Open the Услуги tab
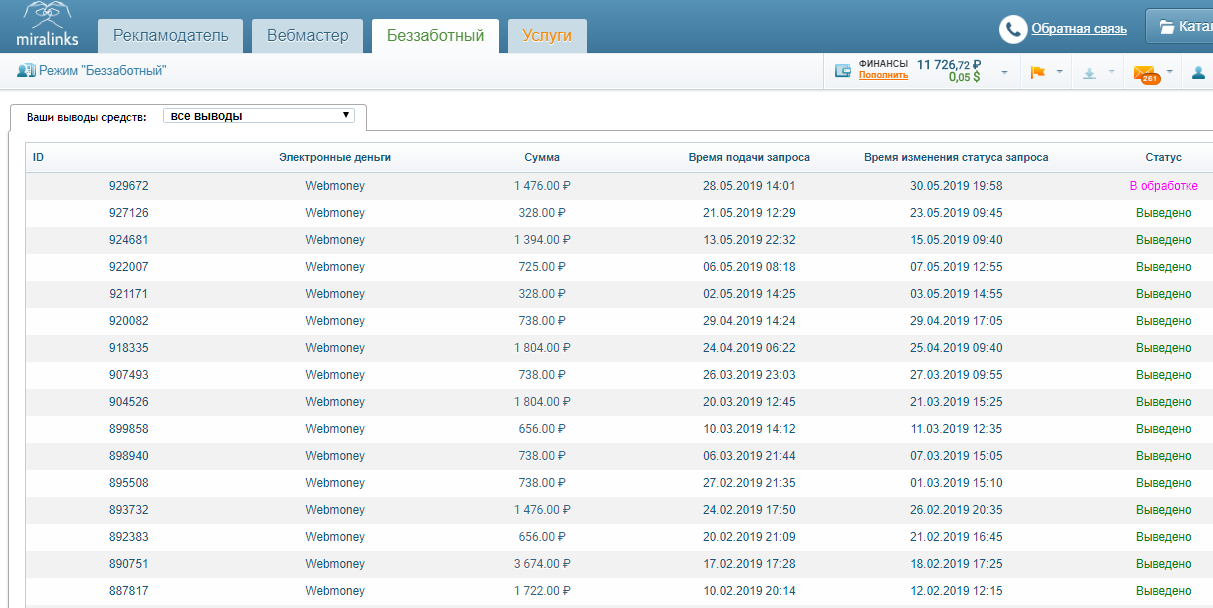1213x608 pixels. click(x=547, y=36)
